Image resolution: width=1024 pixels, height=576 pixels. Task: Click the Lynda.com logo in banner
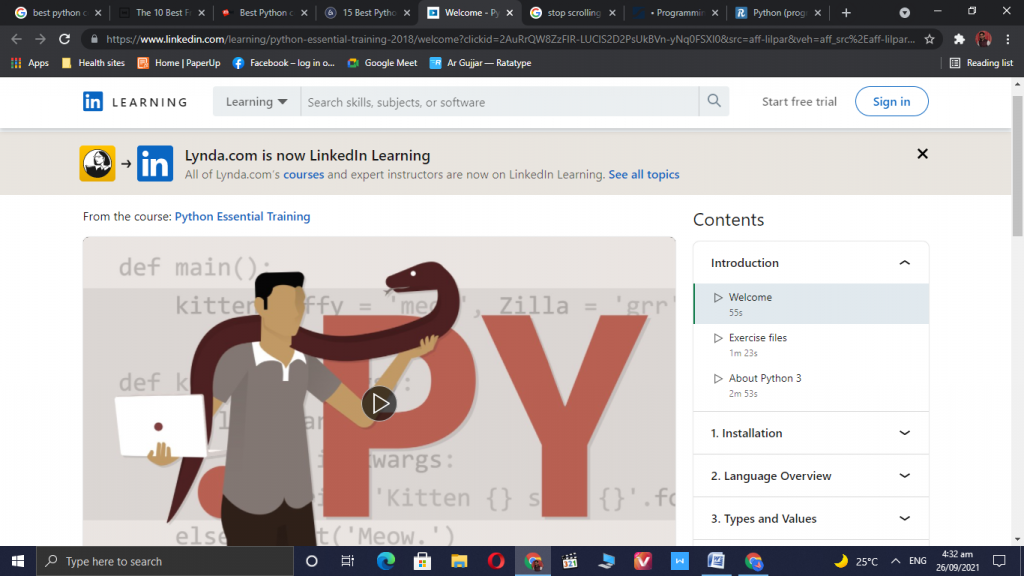pyautogui.click(x=97, y=163)
